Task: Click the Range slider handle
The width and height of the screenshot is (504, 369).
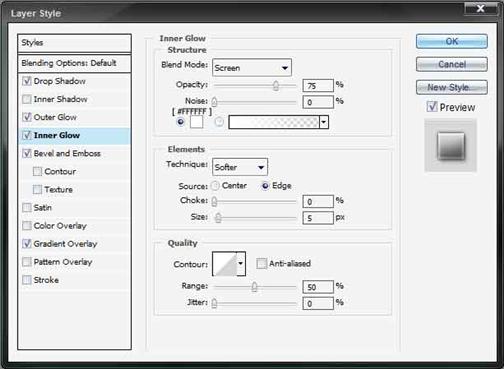Action: pos(254,287)
